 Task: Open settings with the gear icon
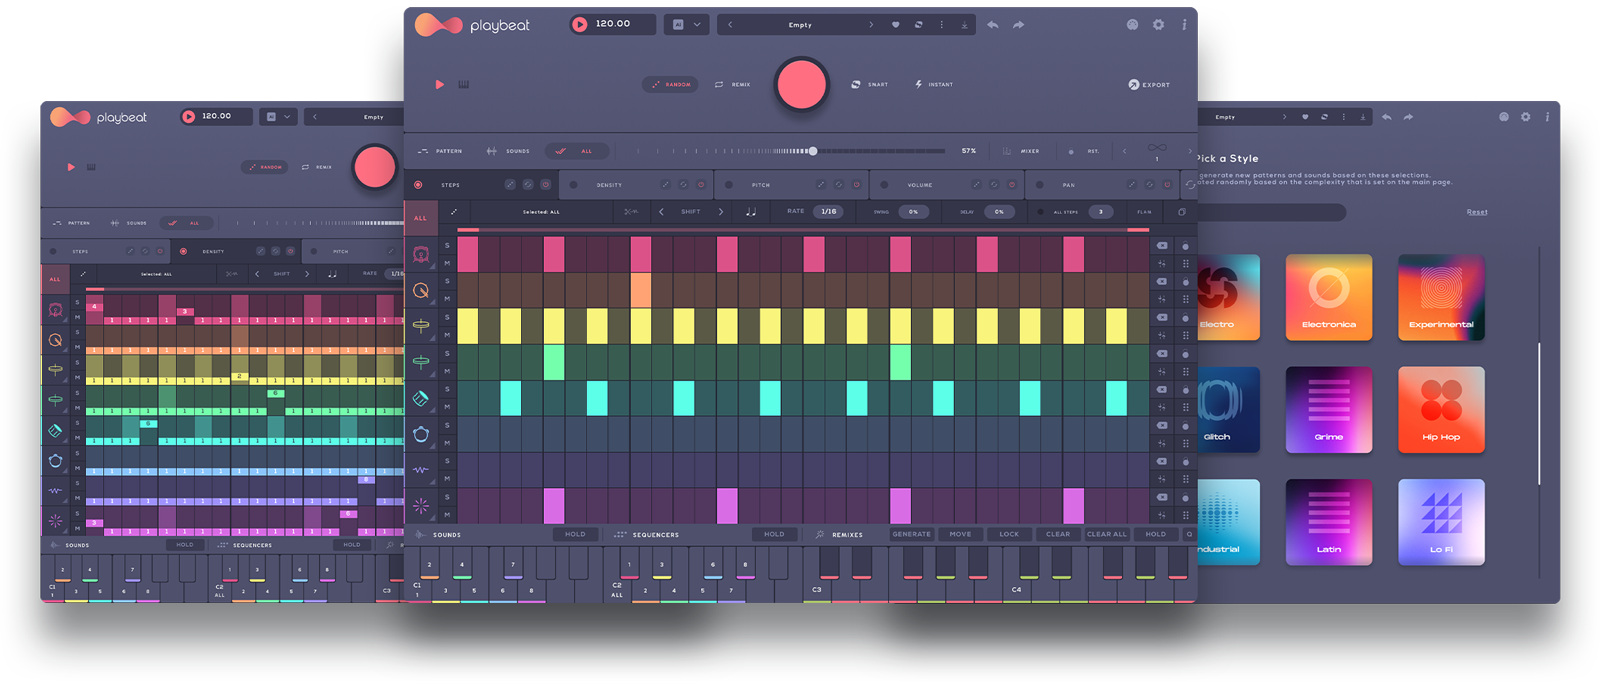(x=1158, y=25)
